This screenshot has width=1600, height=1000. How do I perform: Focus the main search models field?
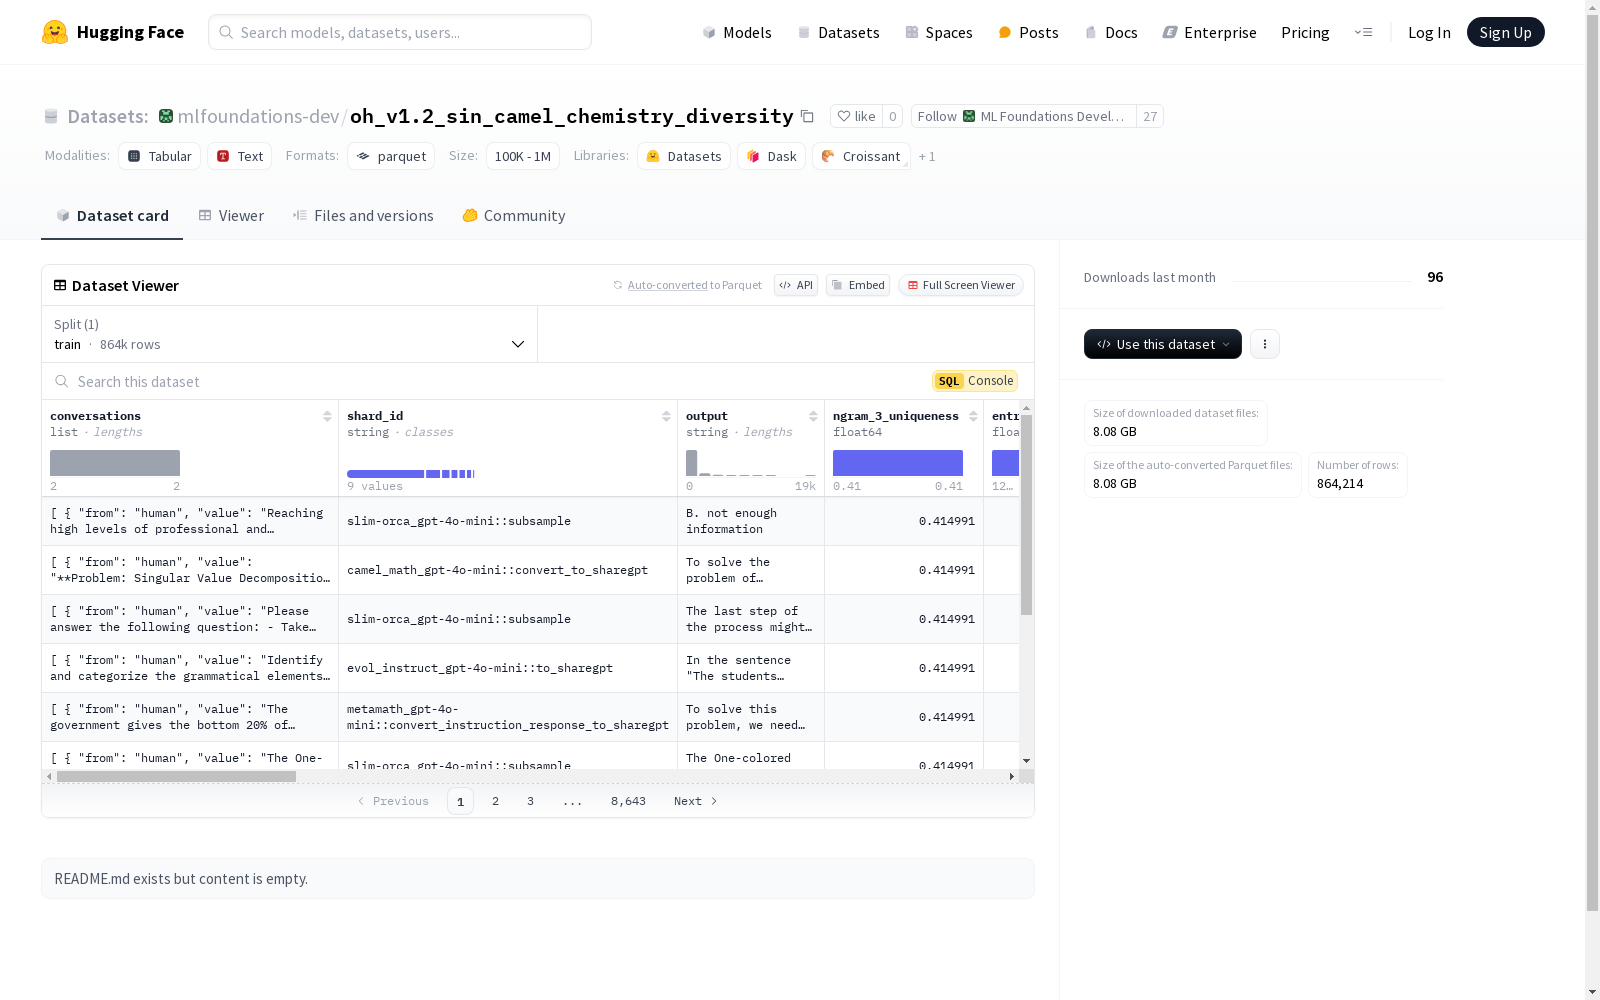tap(400, 32)
